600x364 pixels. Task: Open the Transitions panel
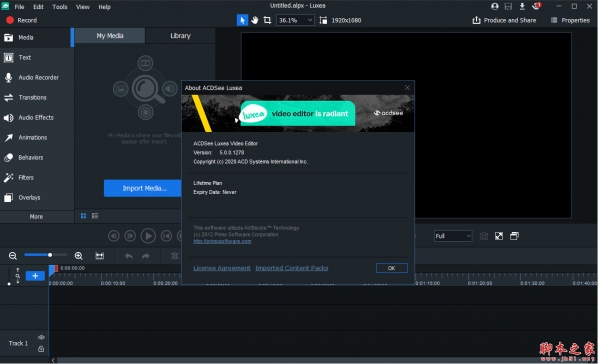(x=37, y=98)
